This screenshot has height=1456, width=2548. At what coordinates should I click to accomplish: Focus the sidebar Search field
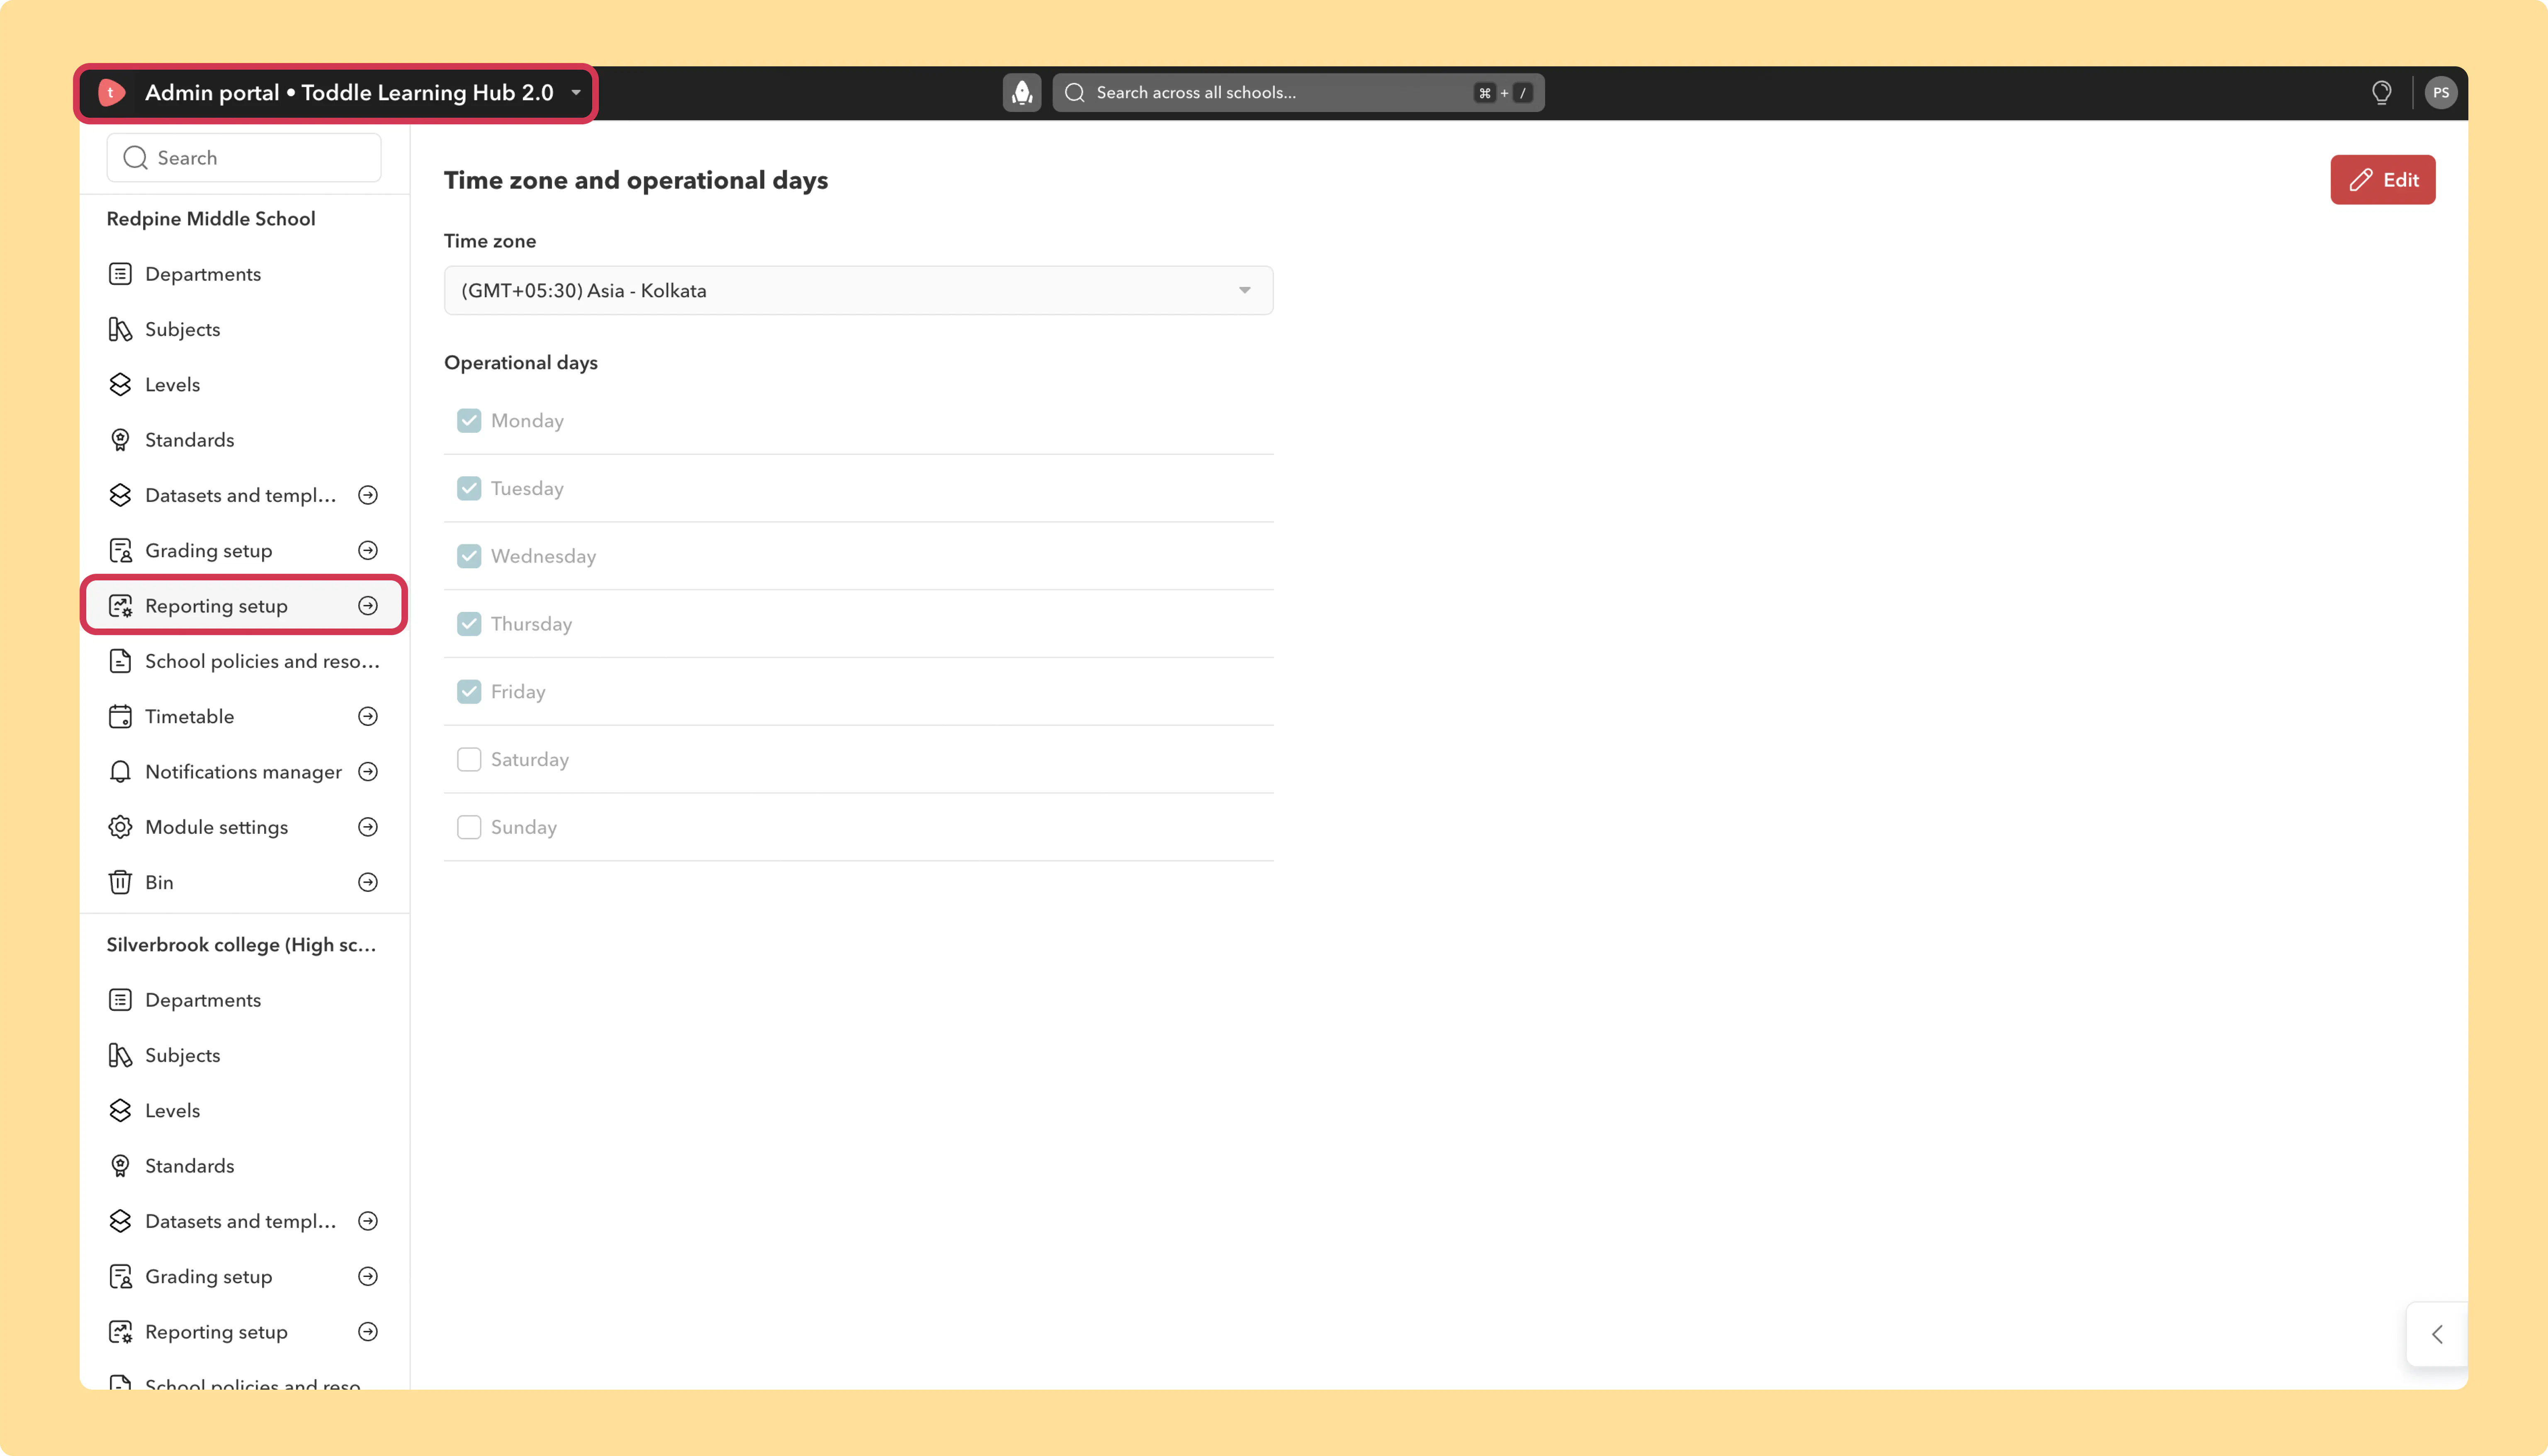[x=244, y=158]
